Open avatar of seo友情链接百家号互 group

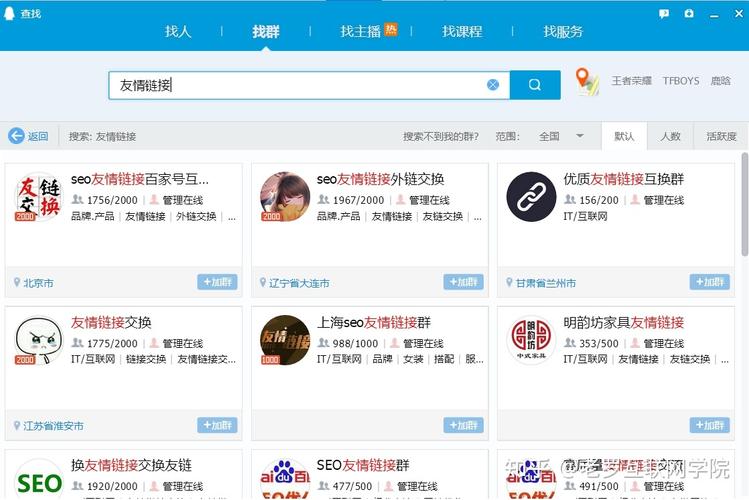click(39, 197)
